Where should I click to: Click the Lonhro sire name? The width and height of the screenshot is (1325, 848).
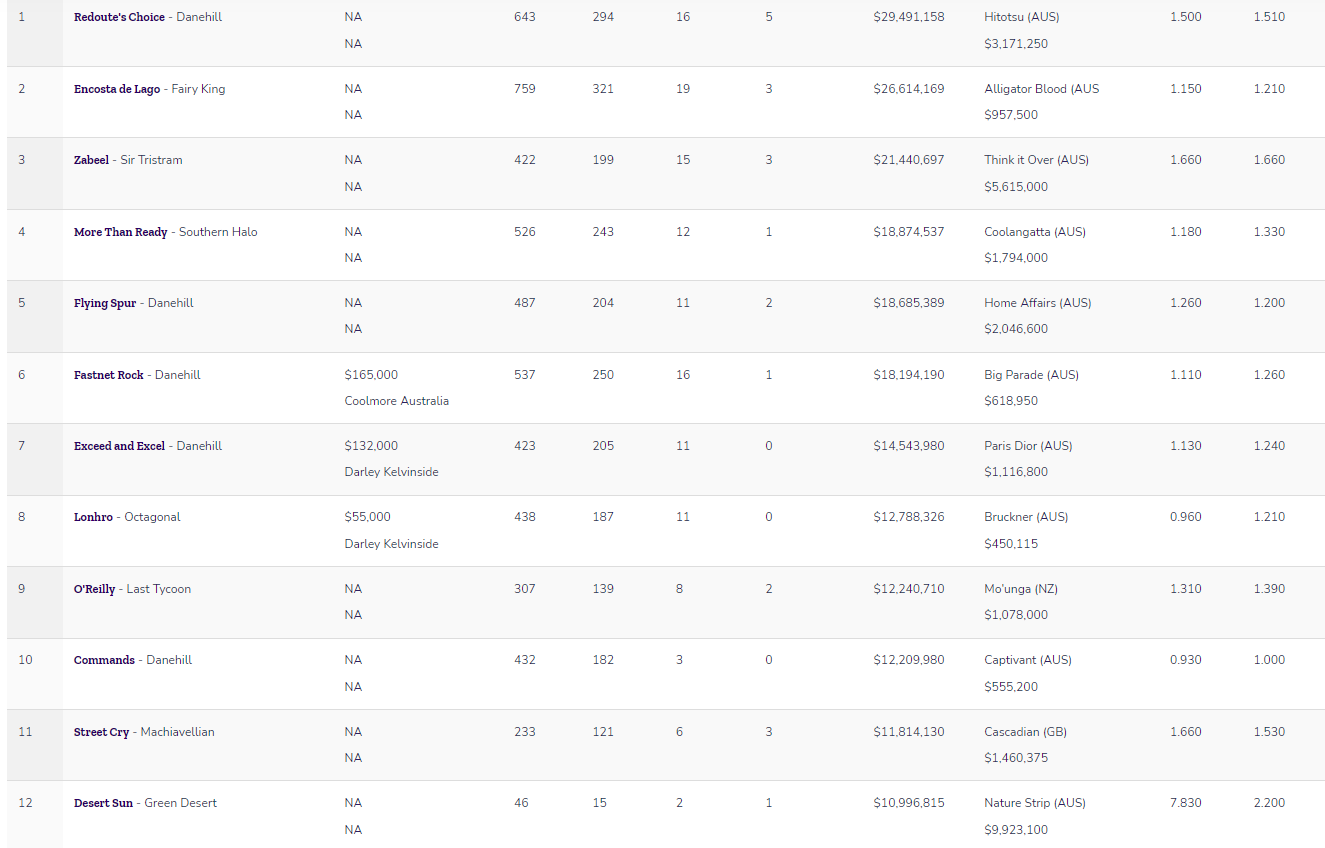click(x=93, y=517)
